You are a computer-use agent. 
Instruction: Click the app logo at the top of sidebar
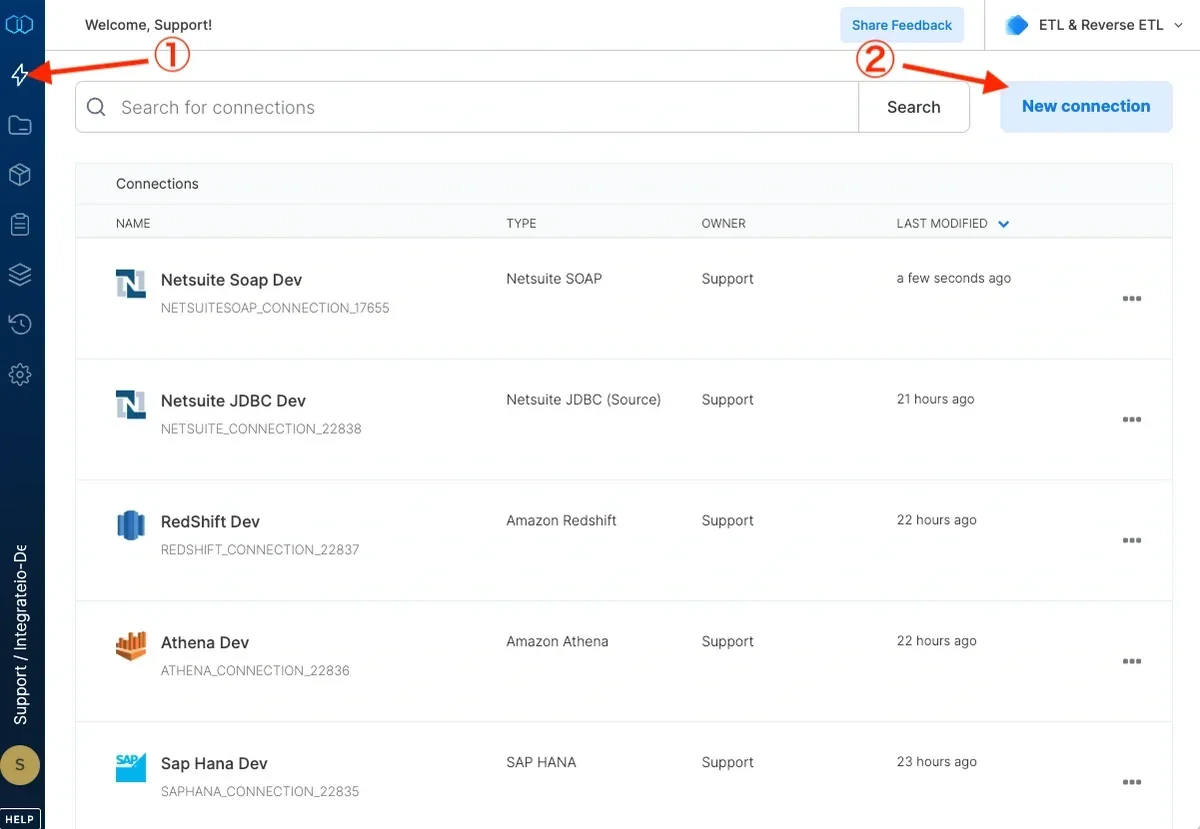tap(21, 24)
